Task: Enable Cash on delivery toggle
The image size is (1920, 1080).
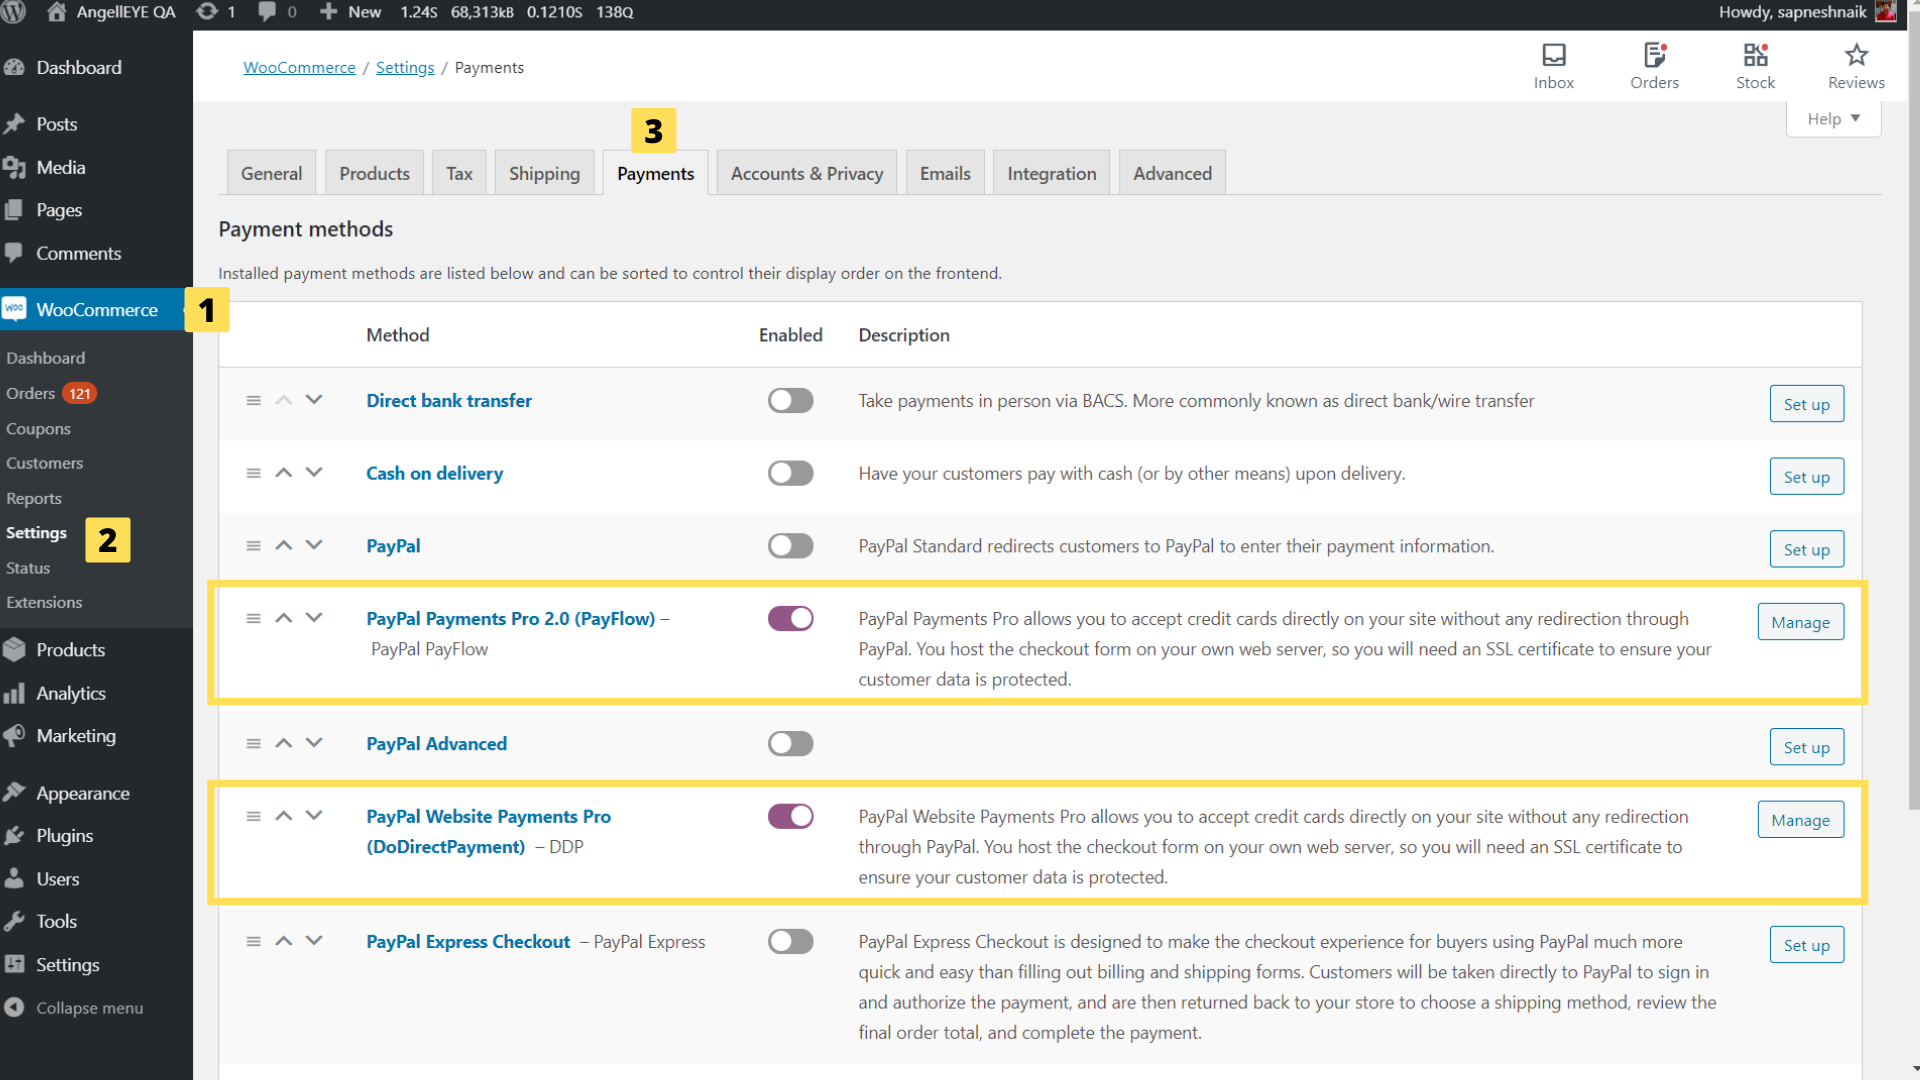Action: pos(790,473)
